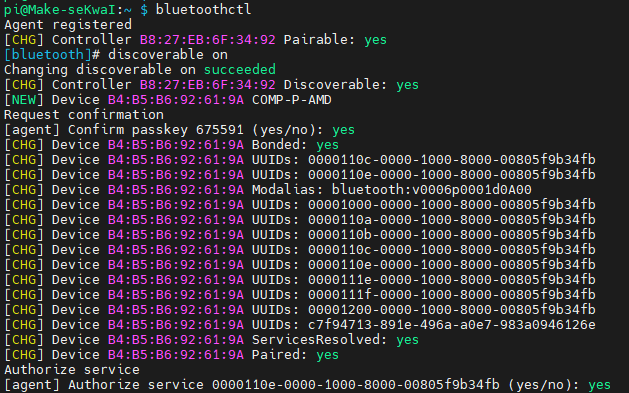Click controller address on Pairable line
This screenshot has width=629, height=393.
pos(207,40)
